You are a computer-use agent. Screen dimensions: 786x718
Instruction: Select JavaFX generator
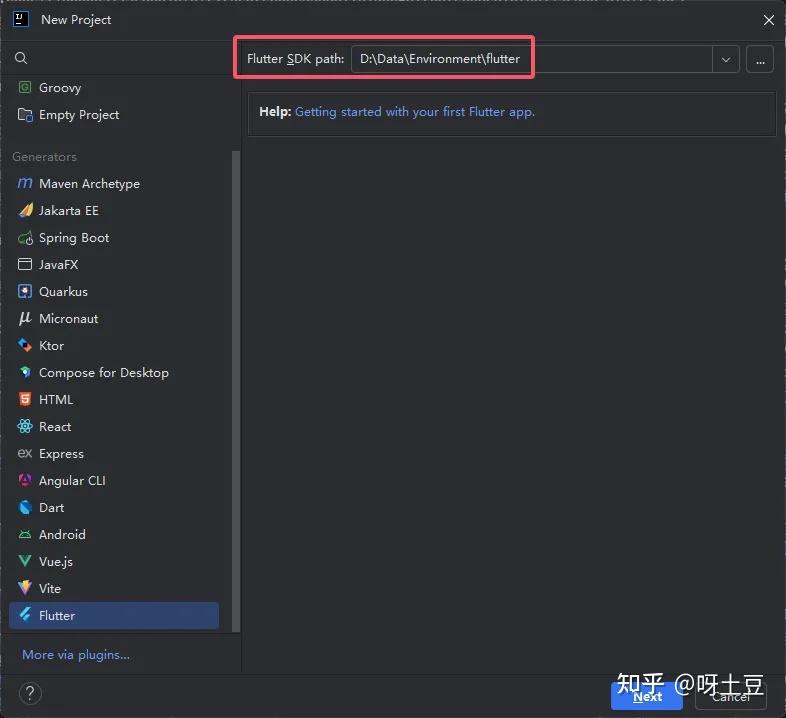[x=114, y=264]
